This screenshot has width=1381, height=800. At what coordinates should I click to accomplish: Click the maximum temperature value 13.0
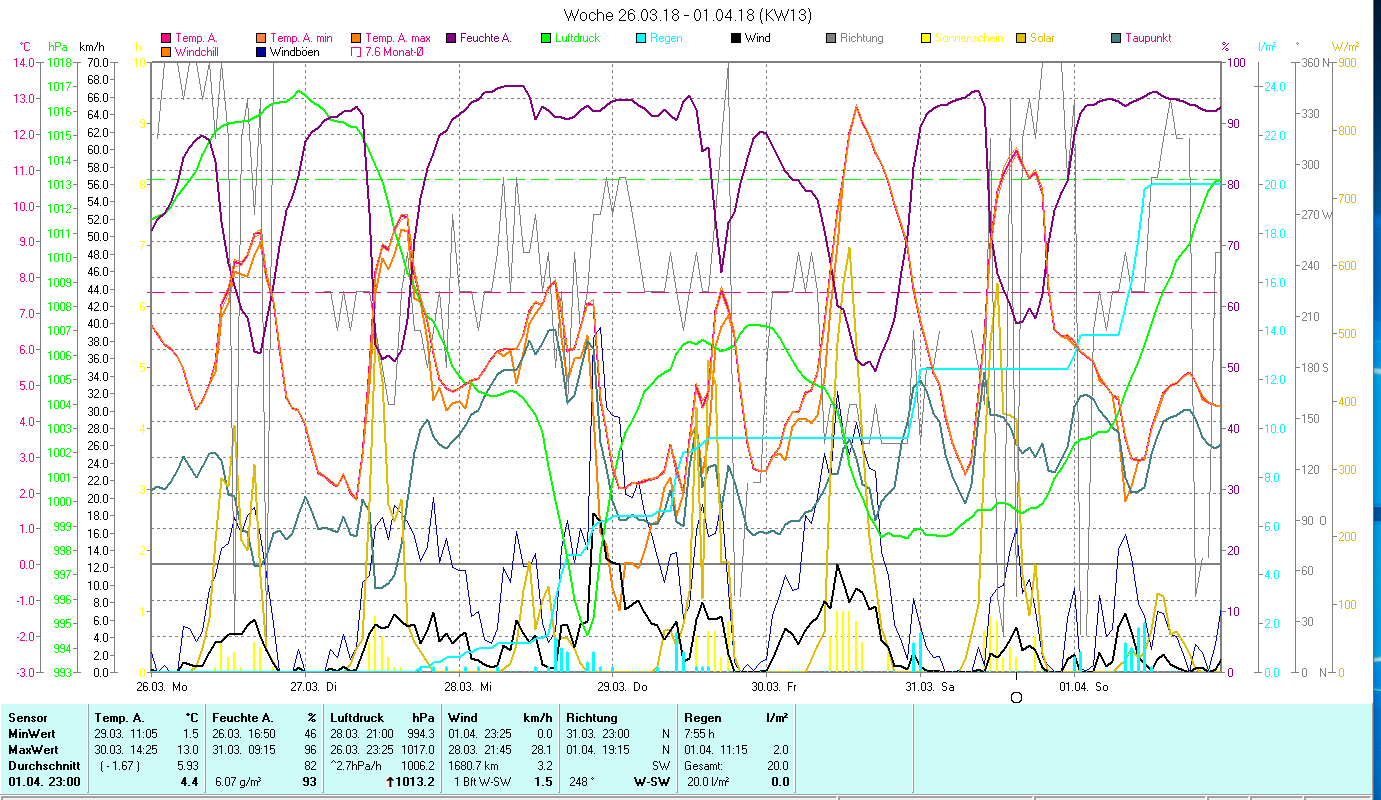click(188, 749)
